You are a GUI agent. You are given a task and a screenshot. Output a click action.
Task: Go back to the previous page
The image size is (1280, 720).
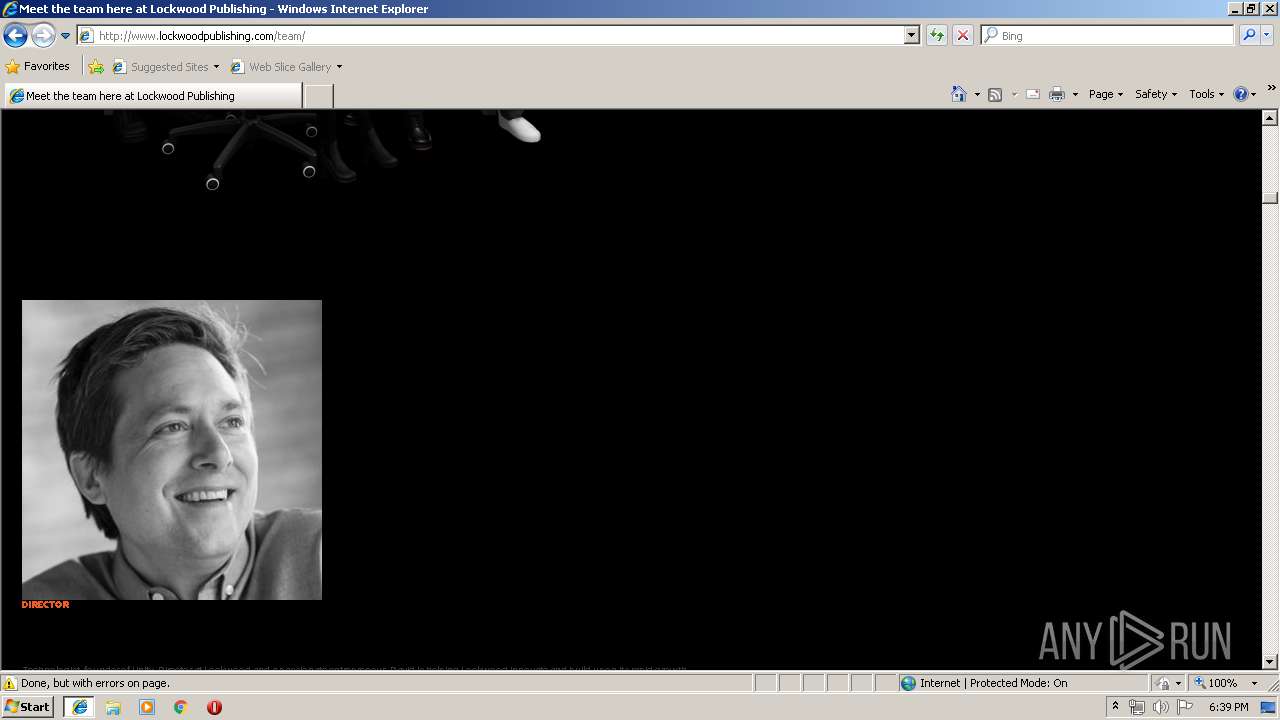pyautogui.click(x=15, y=36)
